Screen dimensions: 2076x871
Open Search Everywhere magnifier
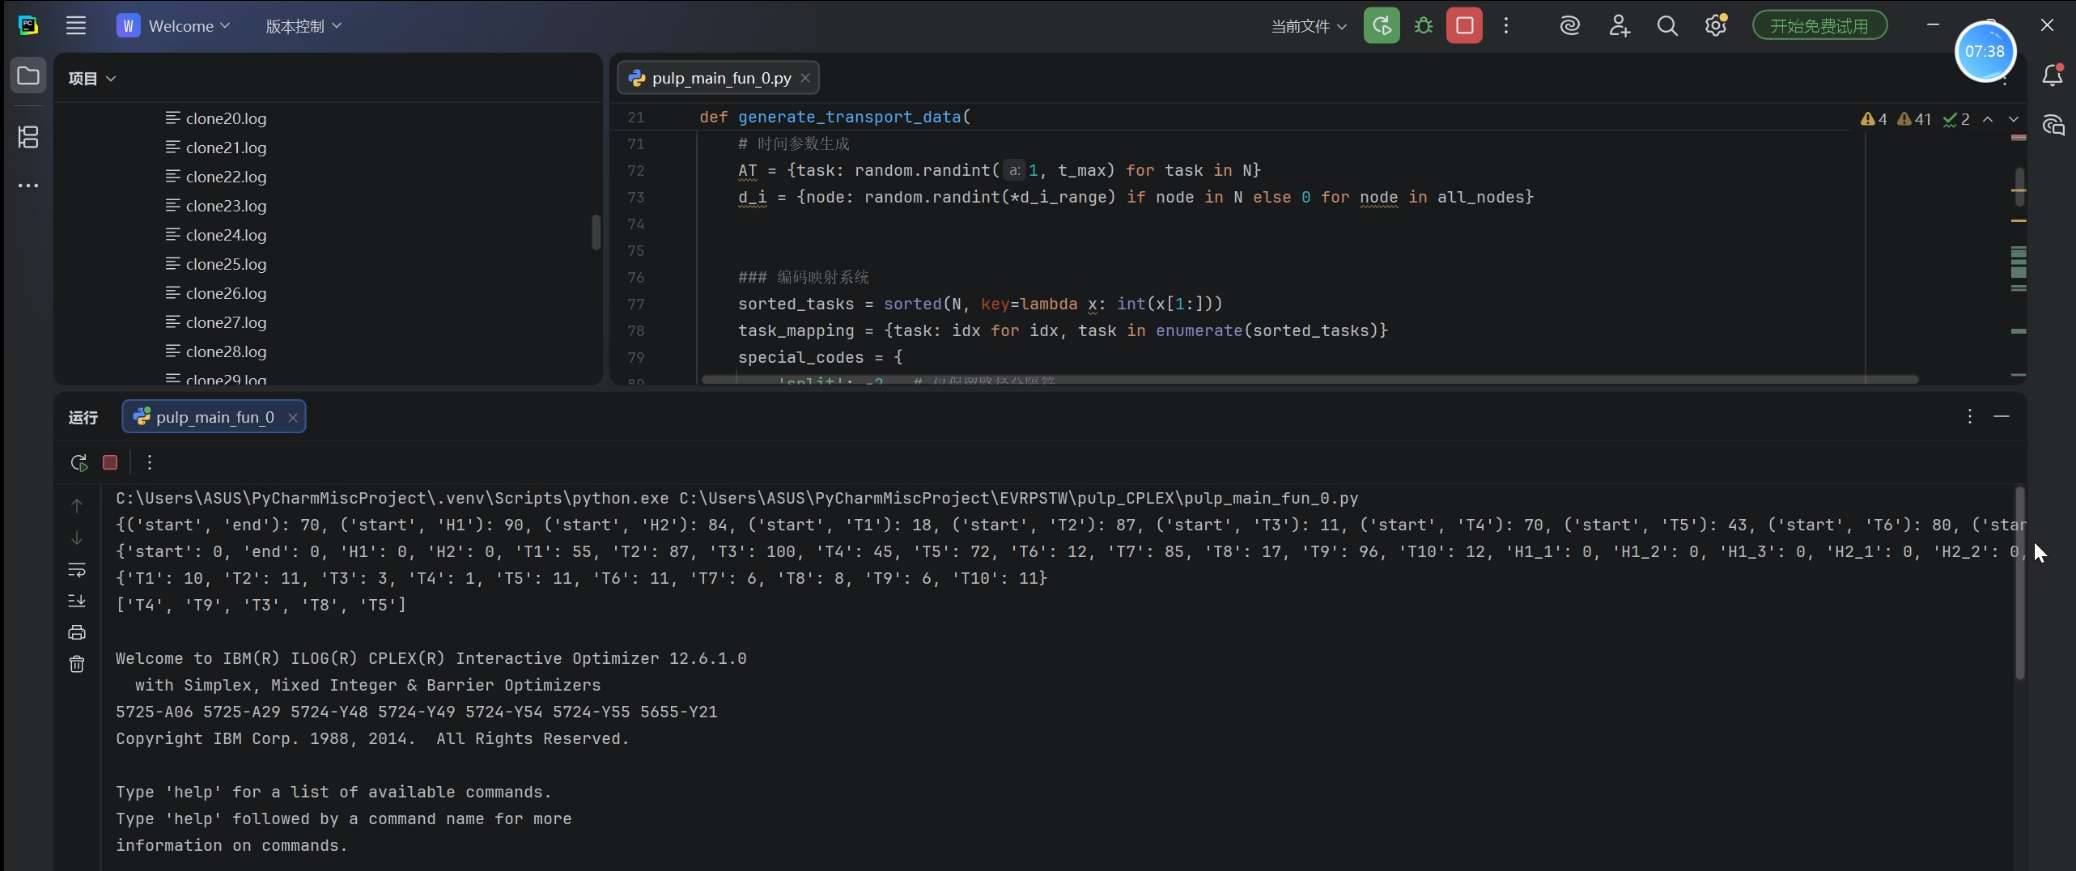pos(1667,26)
